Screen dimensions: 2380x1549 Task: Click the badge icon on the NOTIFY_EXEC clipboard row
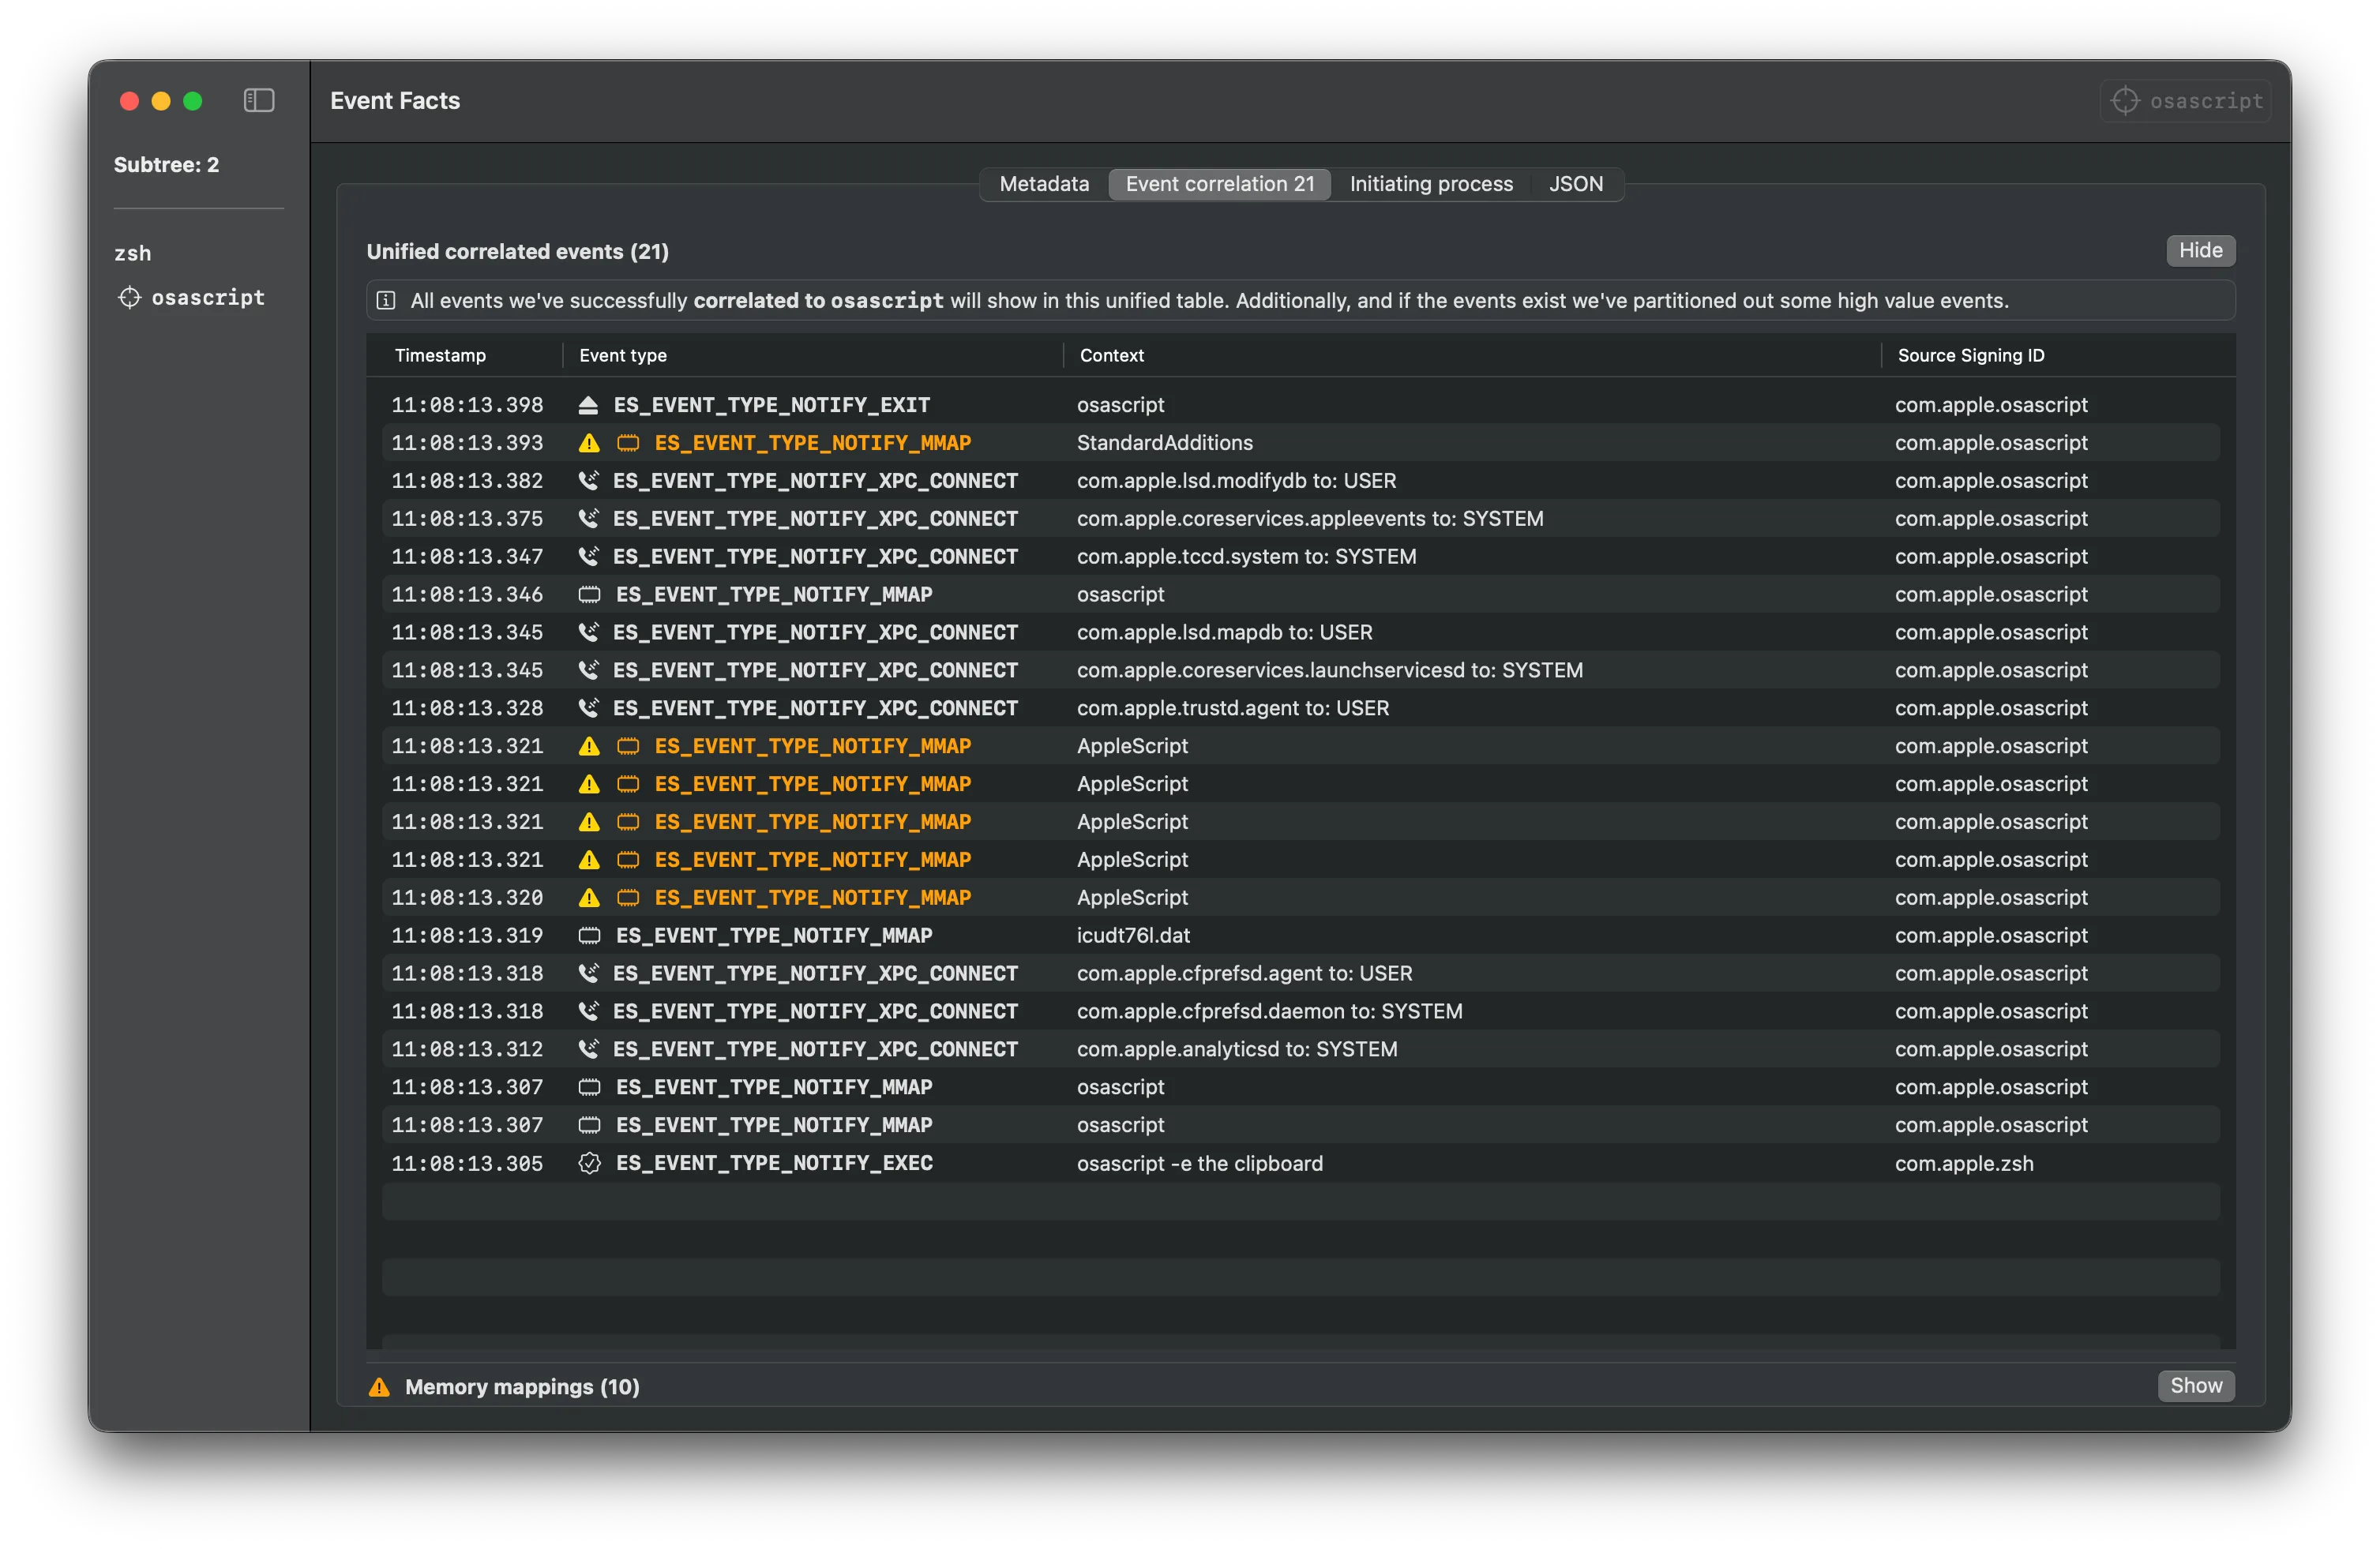(x=589, y=1163)
